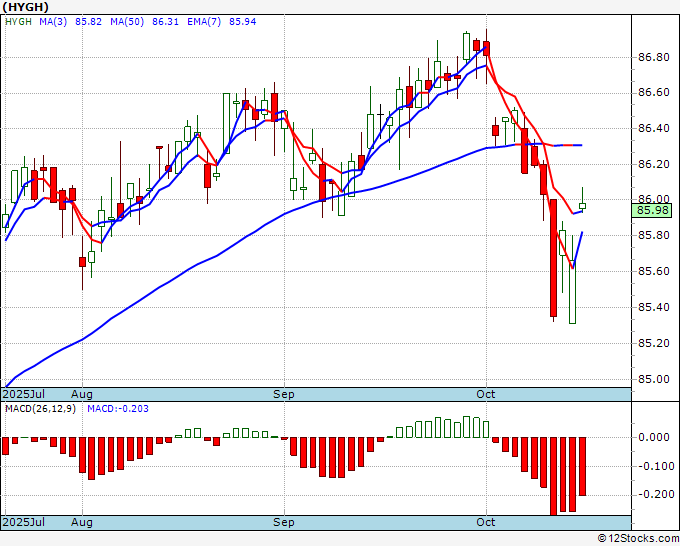The image size is (680, 546).
Task: Open the 12Stocks.com copyright link
Action: (638, 539)
